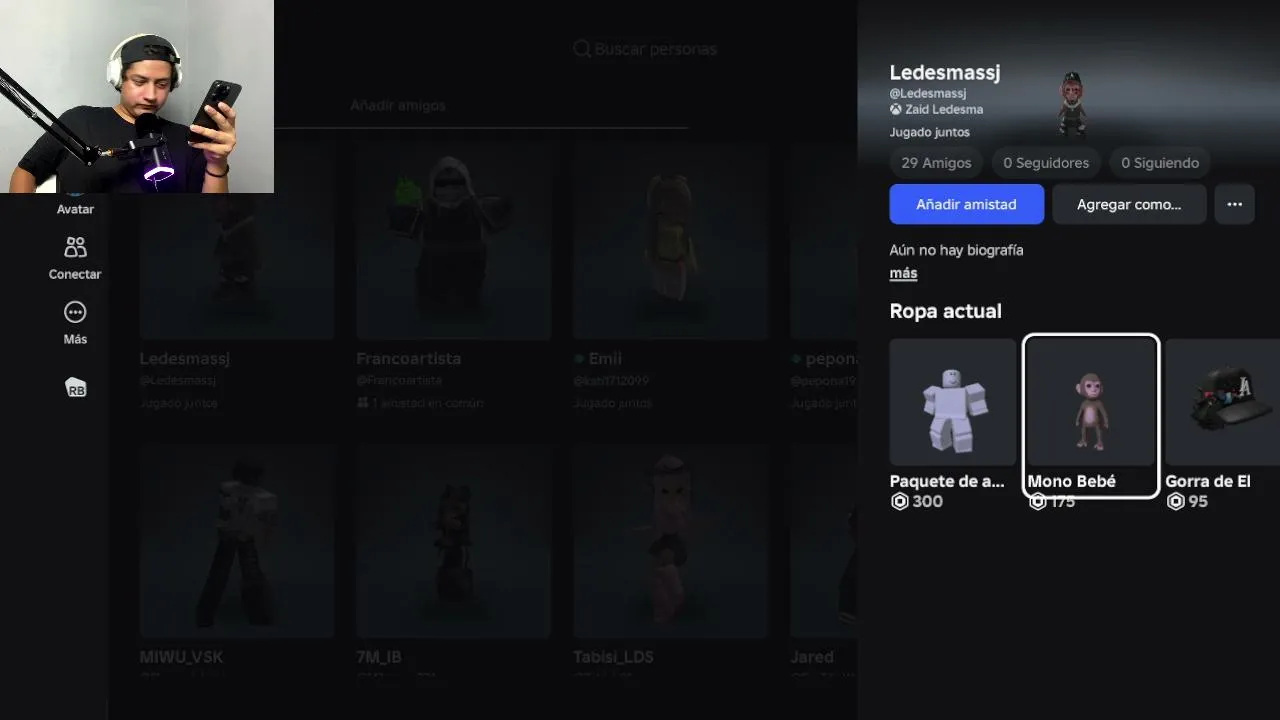This screenshot has height=720, width=1280.
Task: Click the Robux icon beside price 95
Action: tap(1175, 501)
